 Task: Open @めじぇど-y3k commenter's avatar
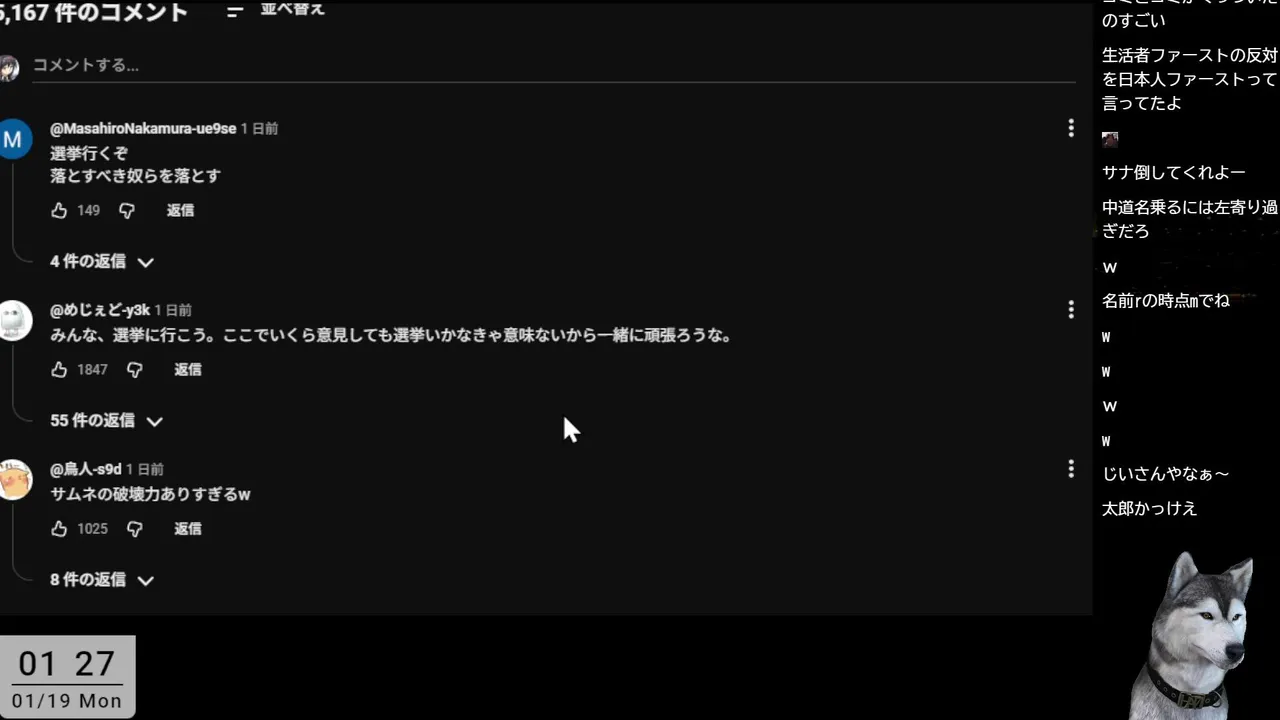click(14, 320)
